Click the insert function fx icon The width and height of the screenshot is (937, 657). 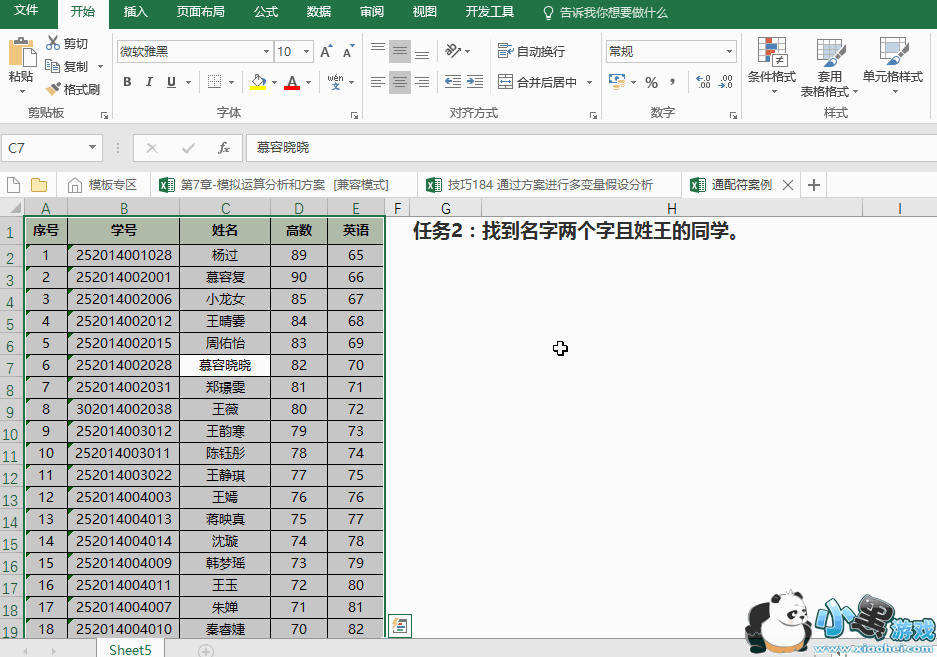[x=224, y=148]
